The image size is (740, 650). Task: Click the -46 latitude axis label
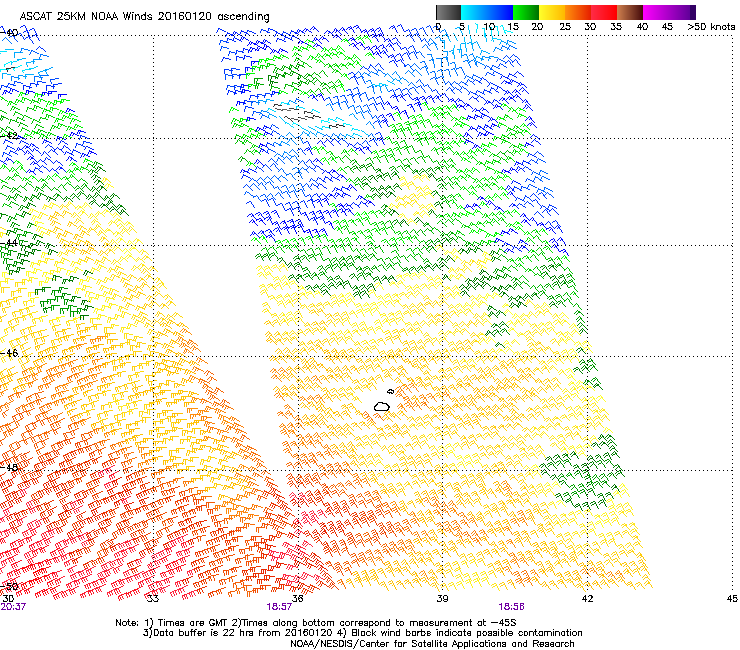tap(9, 353)
